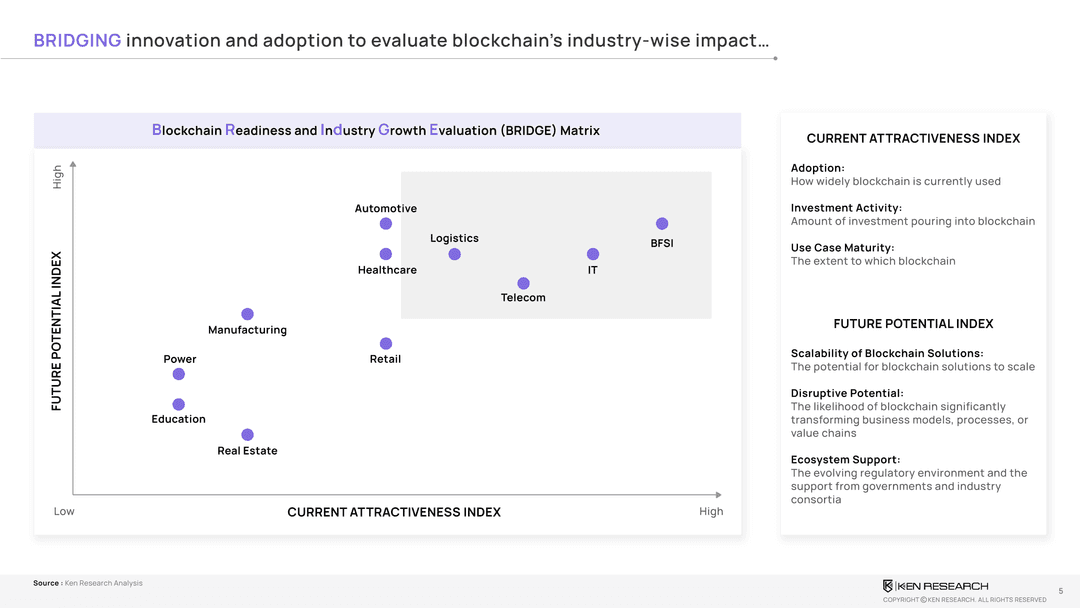Select the Power data point dot
This screenshot has width=1080, height=608.
point(178,374)
